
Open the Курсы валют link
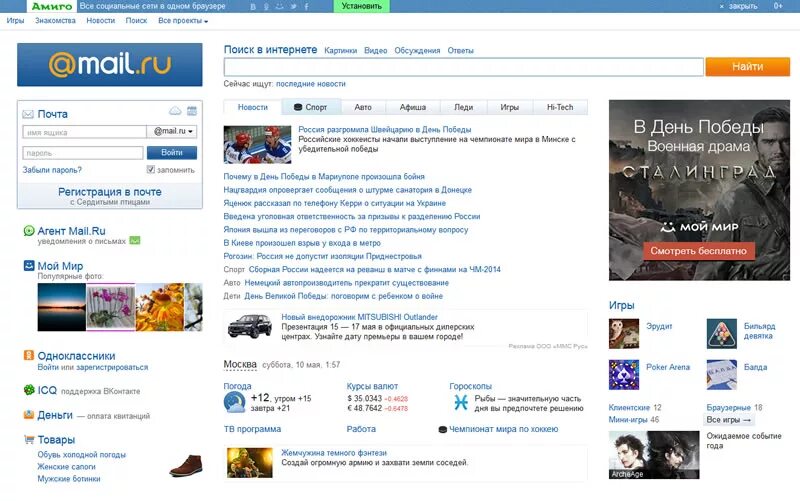(x=372, y=386)
